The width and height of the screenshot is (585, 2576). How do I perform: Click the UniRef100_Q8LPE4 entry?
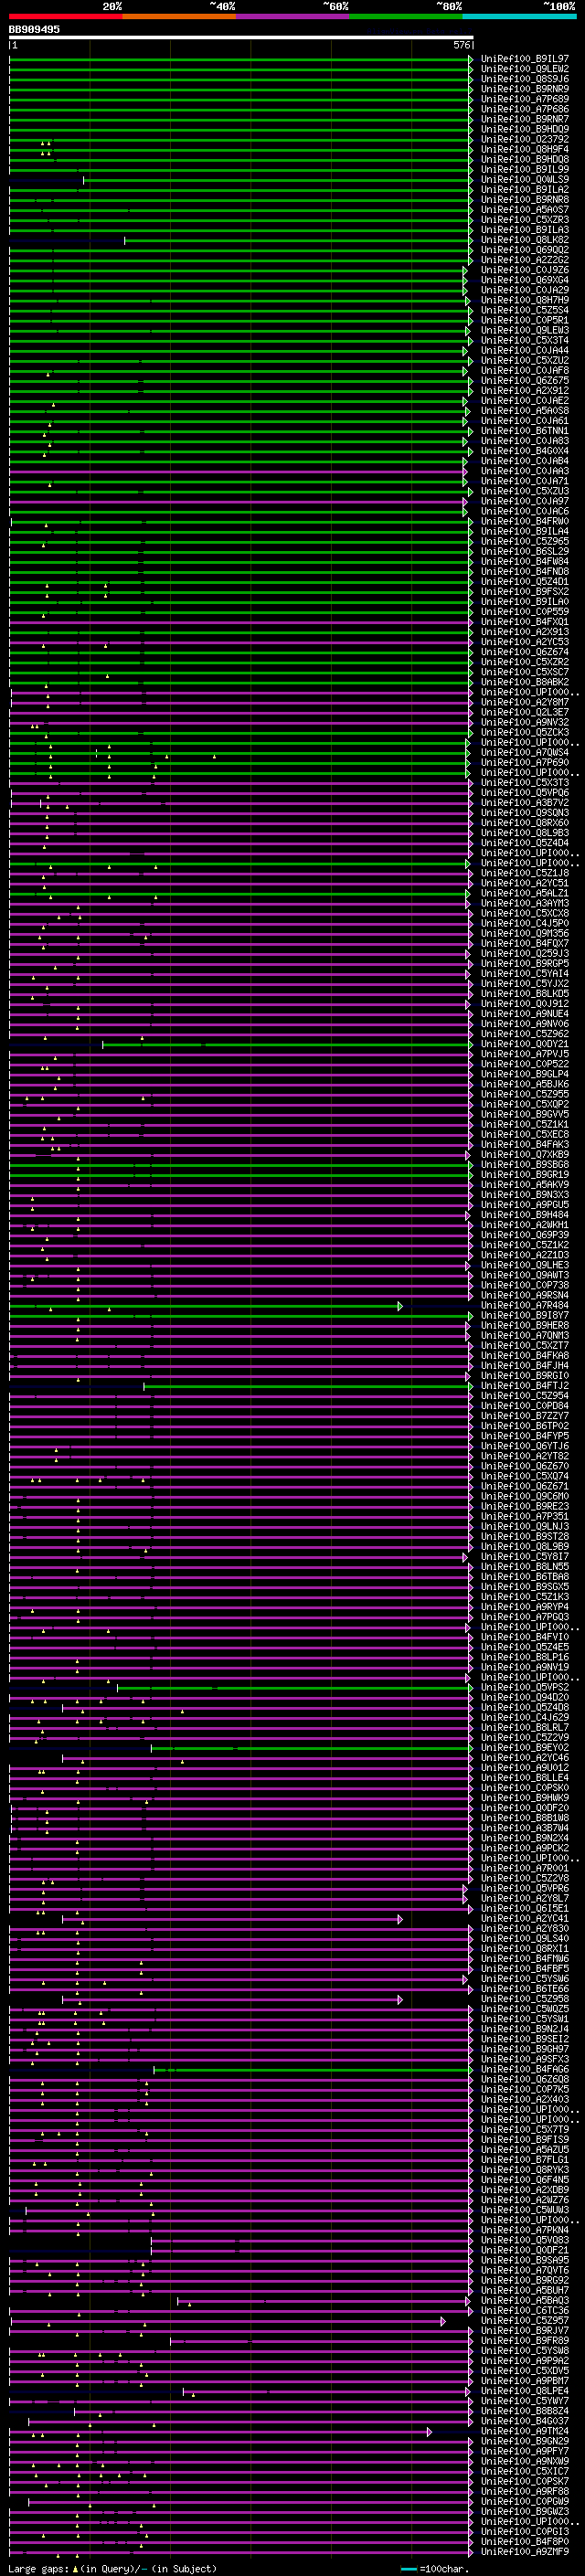[525, 2391]
